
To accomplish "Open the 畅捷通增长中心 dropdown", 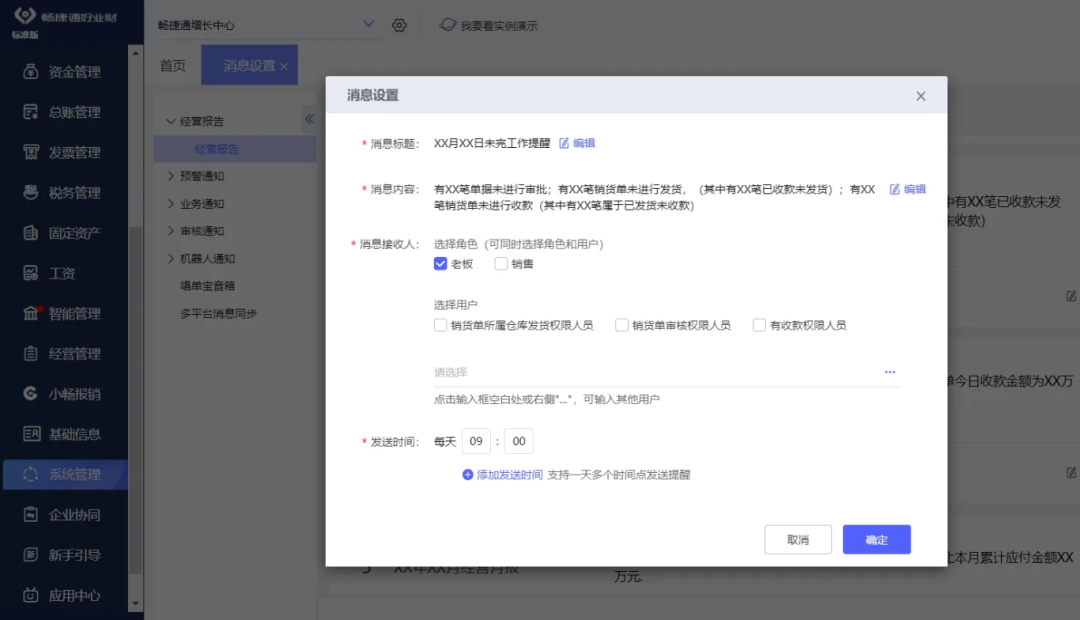I will 368,24.
